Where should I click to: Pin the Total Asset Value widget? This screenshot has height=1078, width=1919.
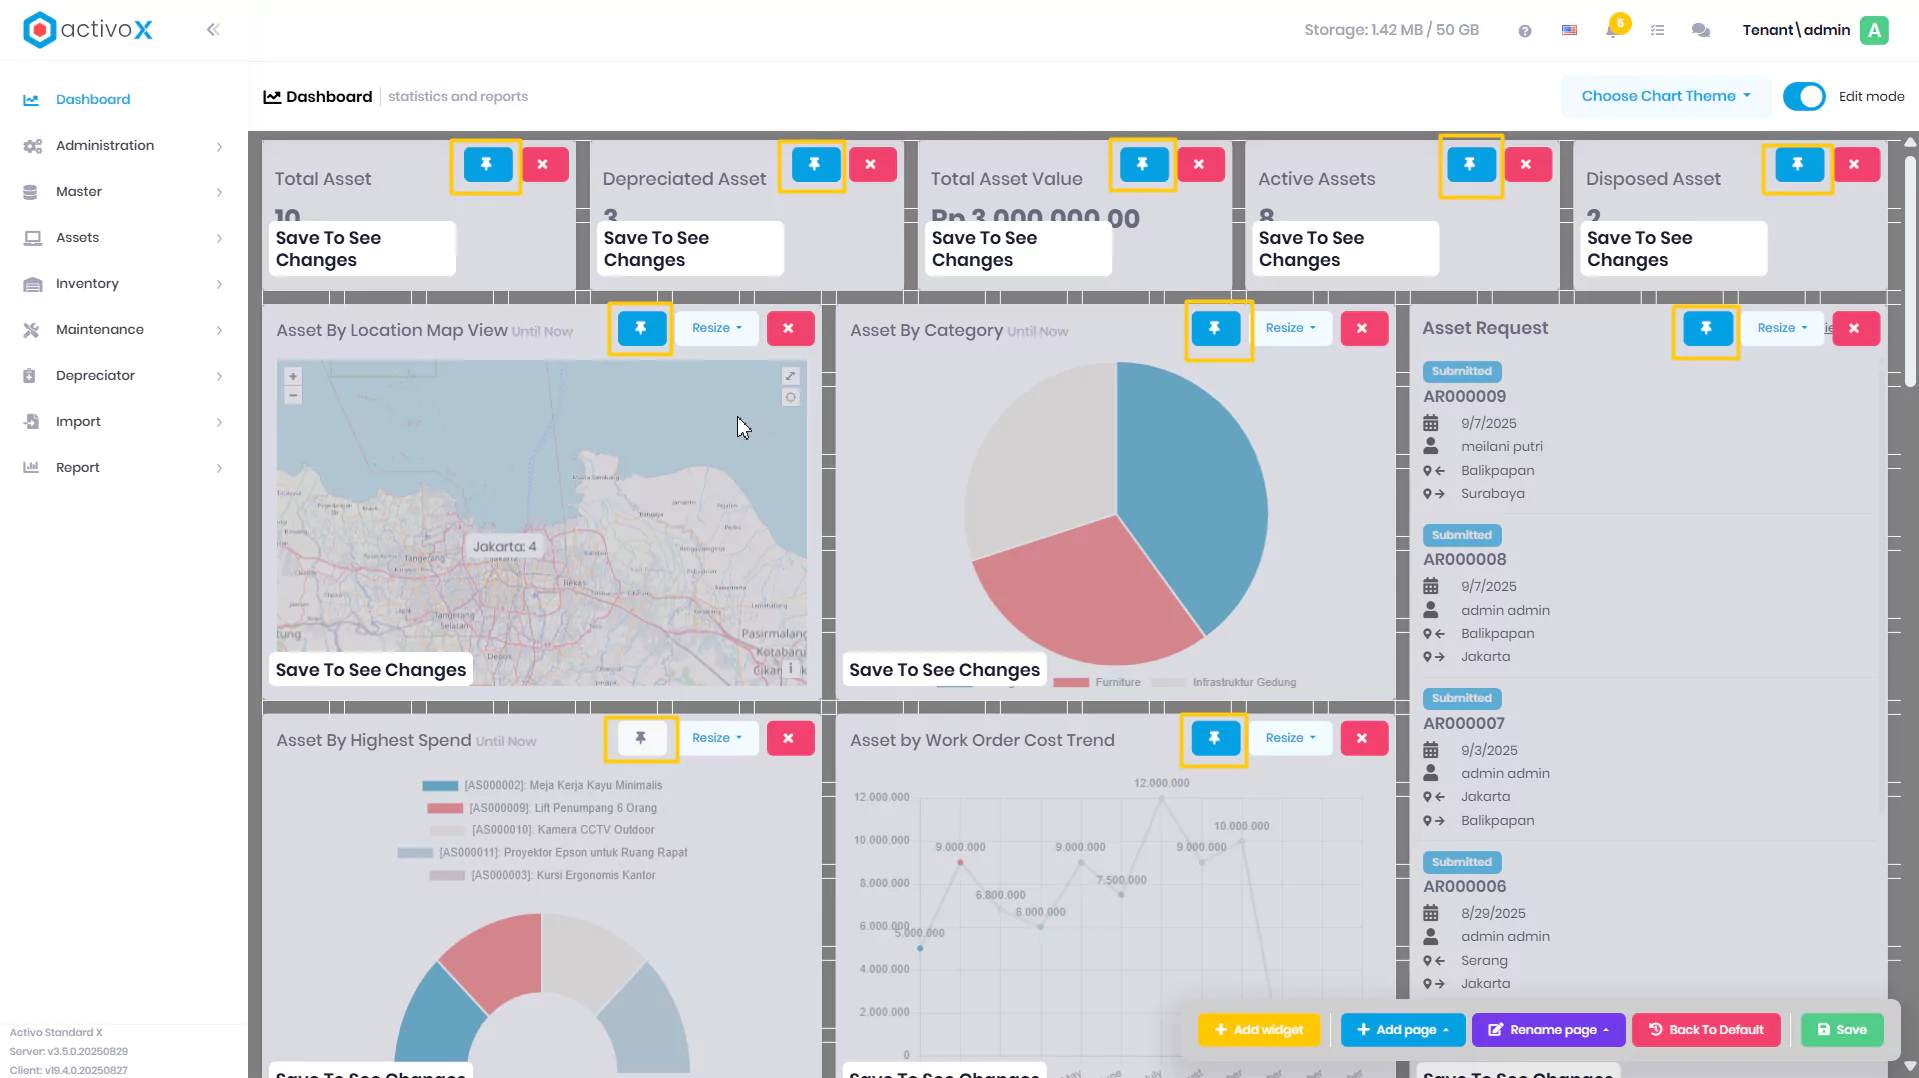1143,164
